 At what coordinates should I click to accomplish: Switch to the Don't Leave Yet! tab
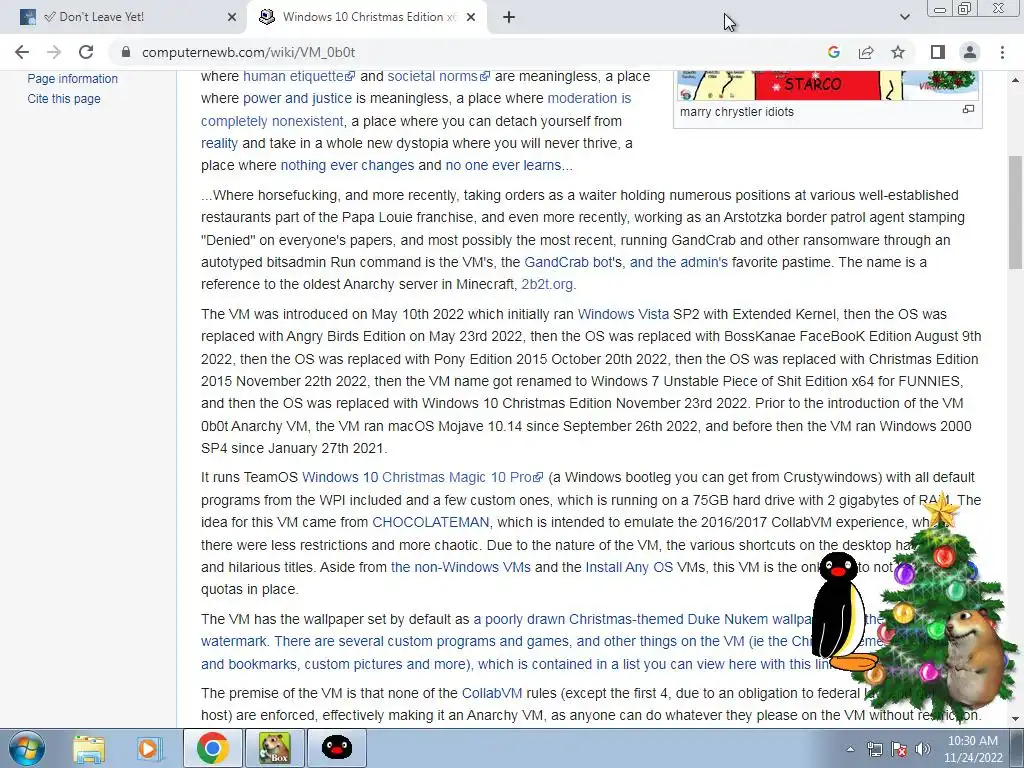click(x=124, y=17)
